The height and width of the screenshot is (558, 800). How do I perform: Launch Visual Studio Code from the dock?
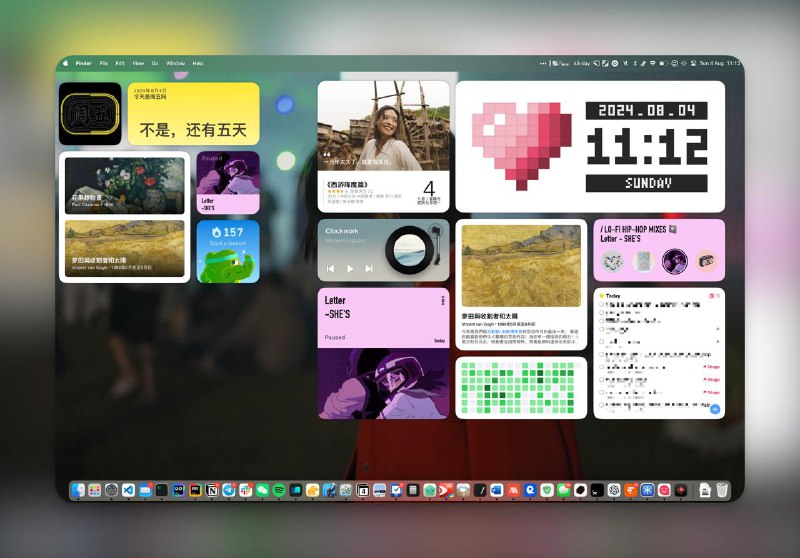128,490
